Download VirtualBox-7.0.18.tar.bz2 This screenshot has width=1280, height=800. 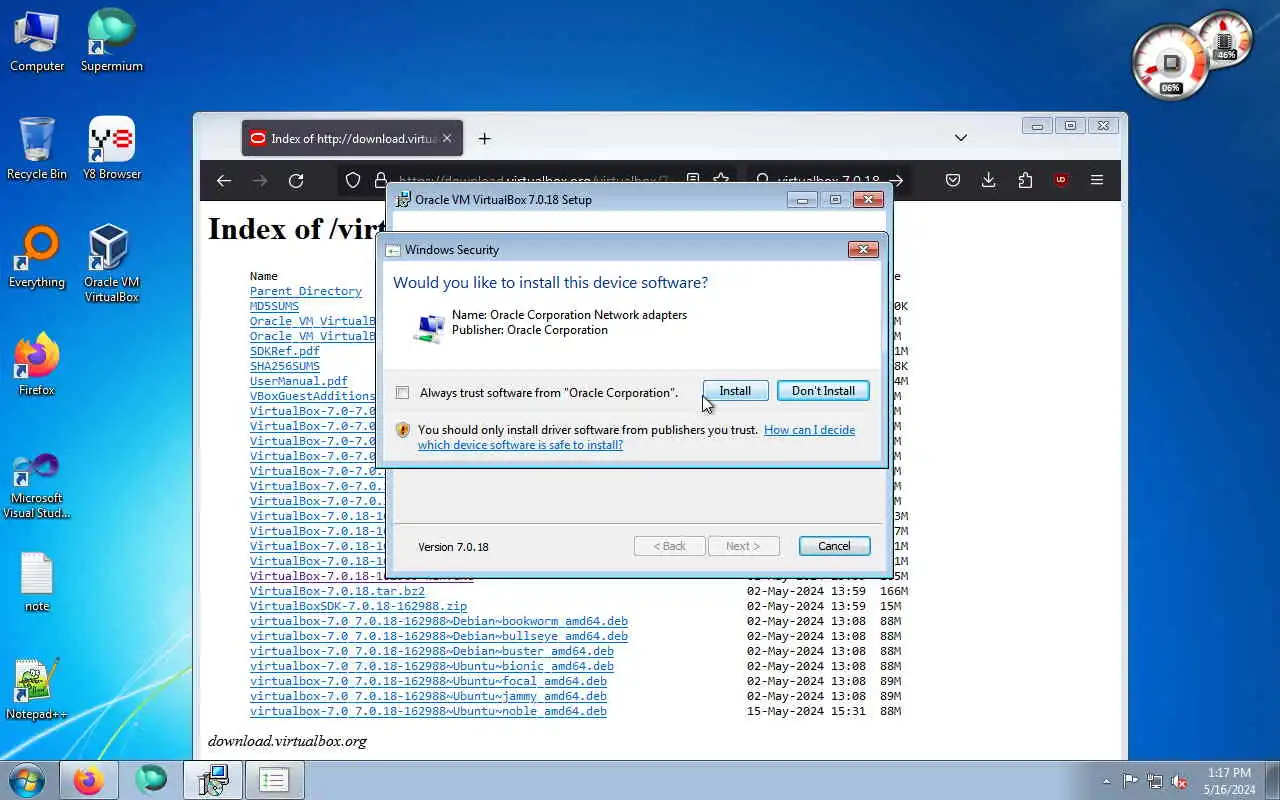tap(337, 591)
